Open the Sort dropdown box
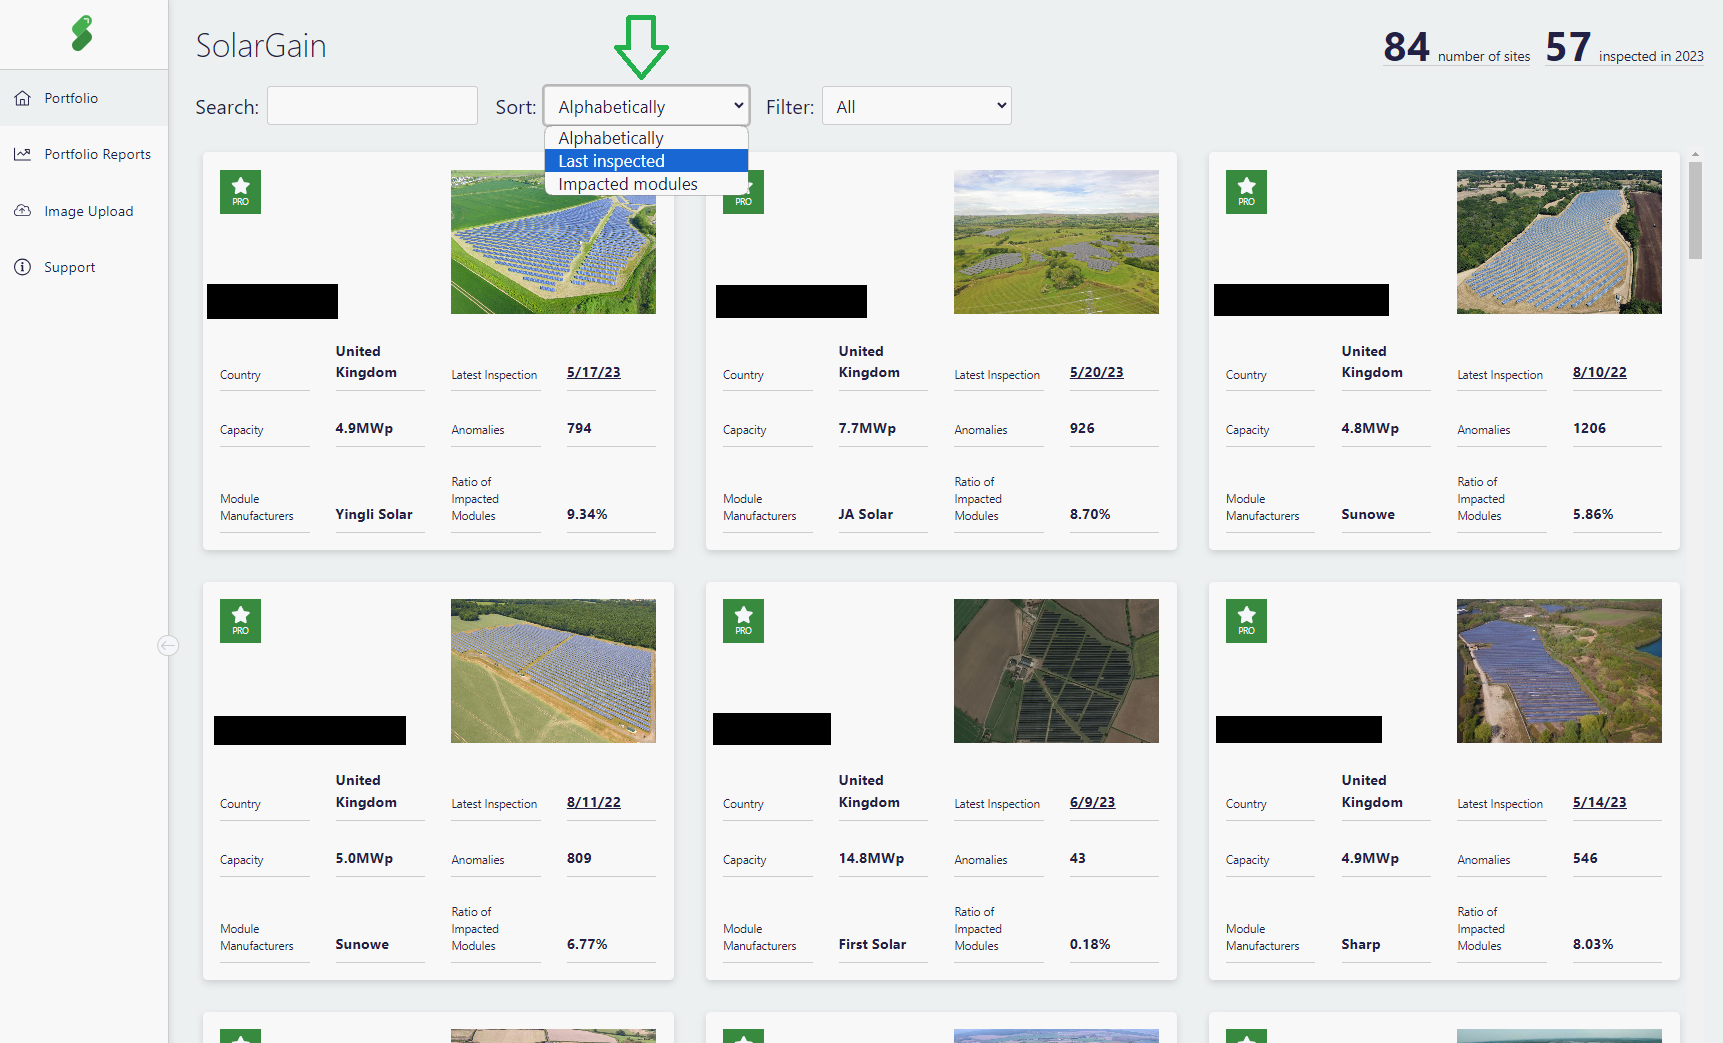1723x1043 pixels. [x=646, y=106]
